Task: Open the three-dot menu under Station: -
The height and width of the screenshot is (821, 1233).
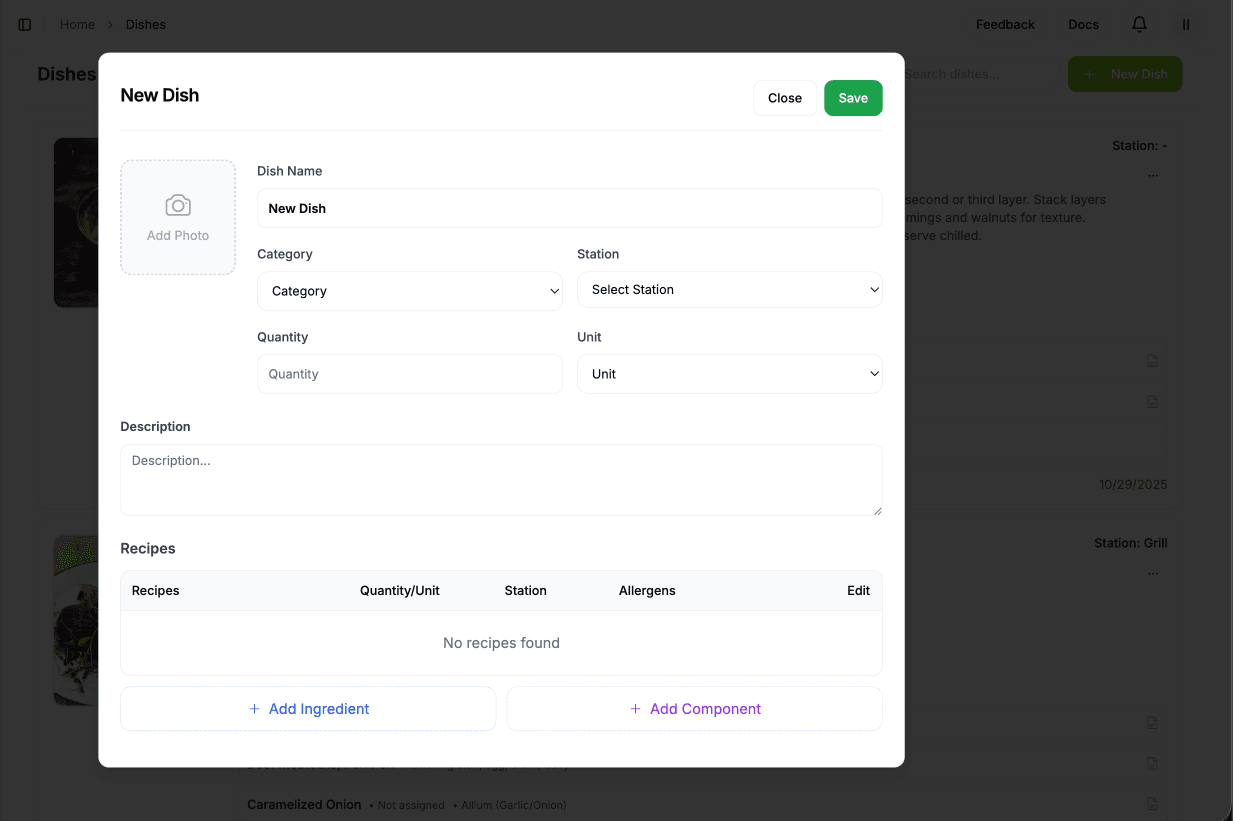Action: 1153,175
